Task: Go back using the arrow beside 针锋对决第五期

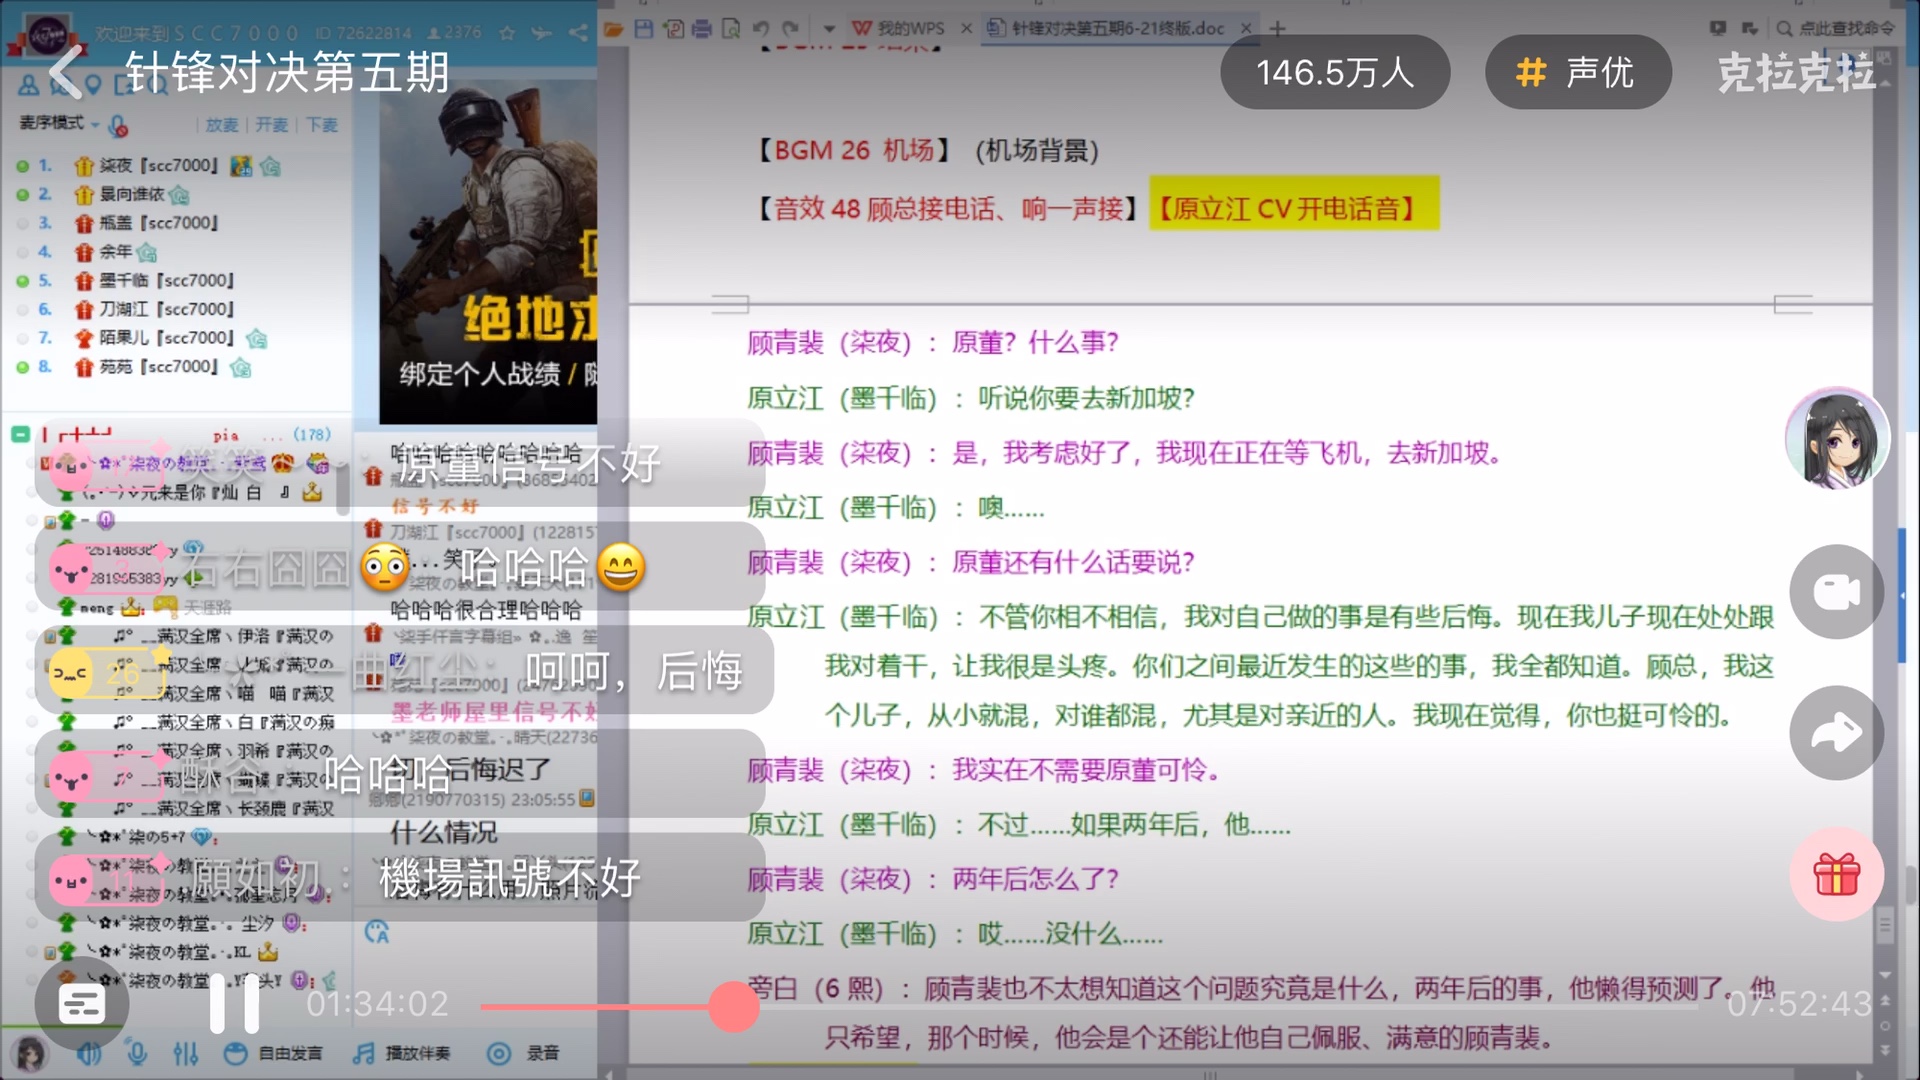Action: pyautogui.click(x=65, y=73)
